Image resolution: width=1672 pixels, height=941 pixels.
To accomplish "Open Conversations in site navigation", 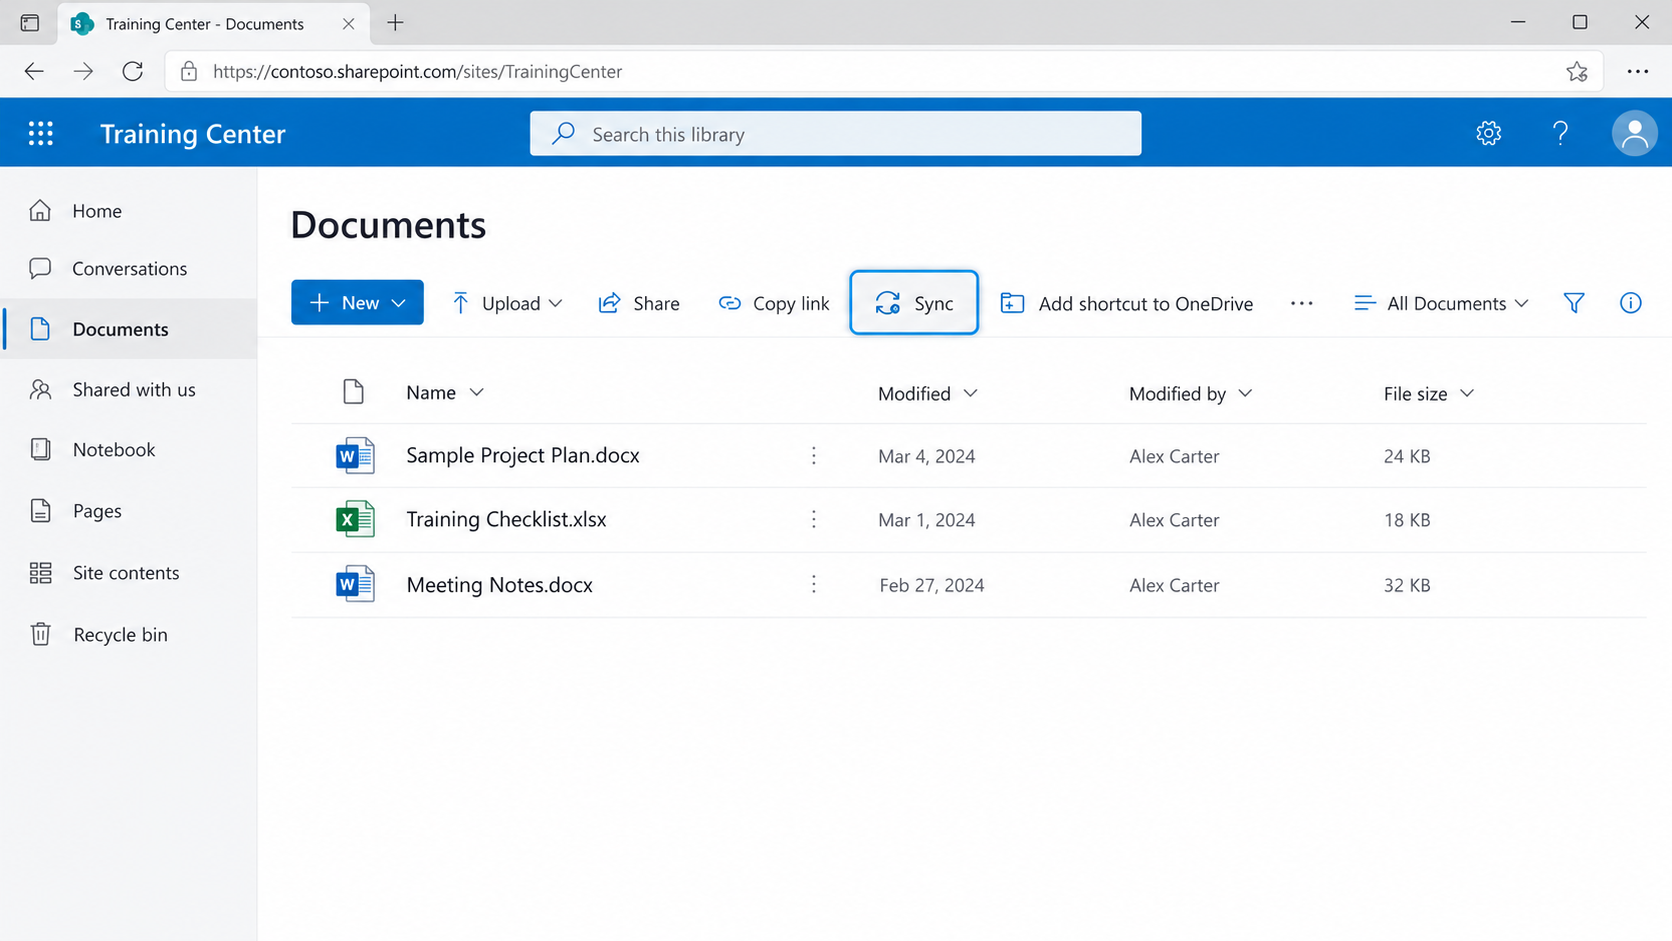I will coord(129,269).
